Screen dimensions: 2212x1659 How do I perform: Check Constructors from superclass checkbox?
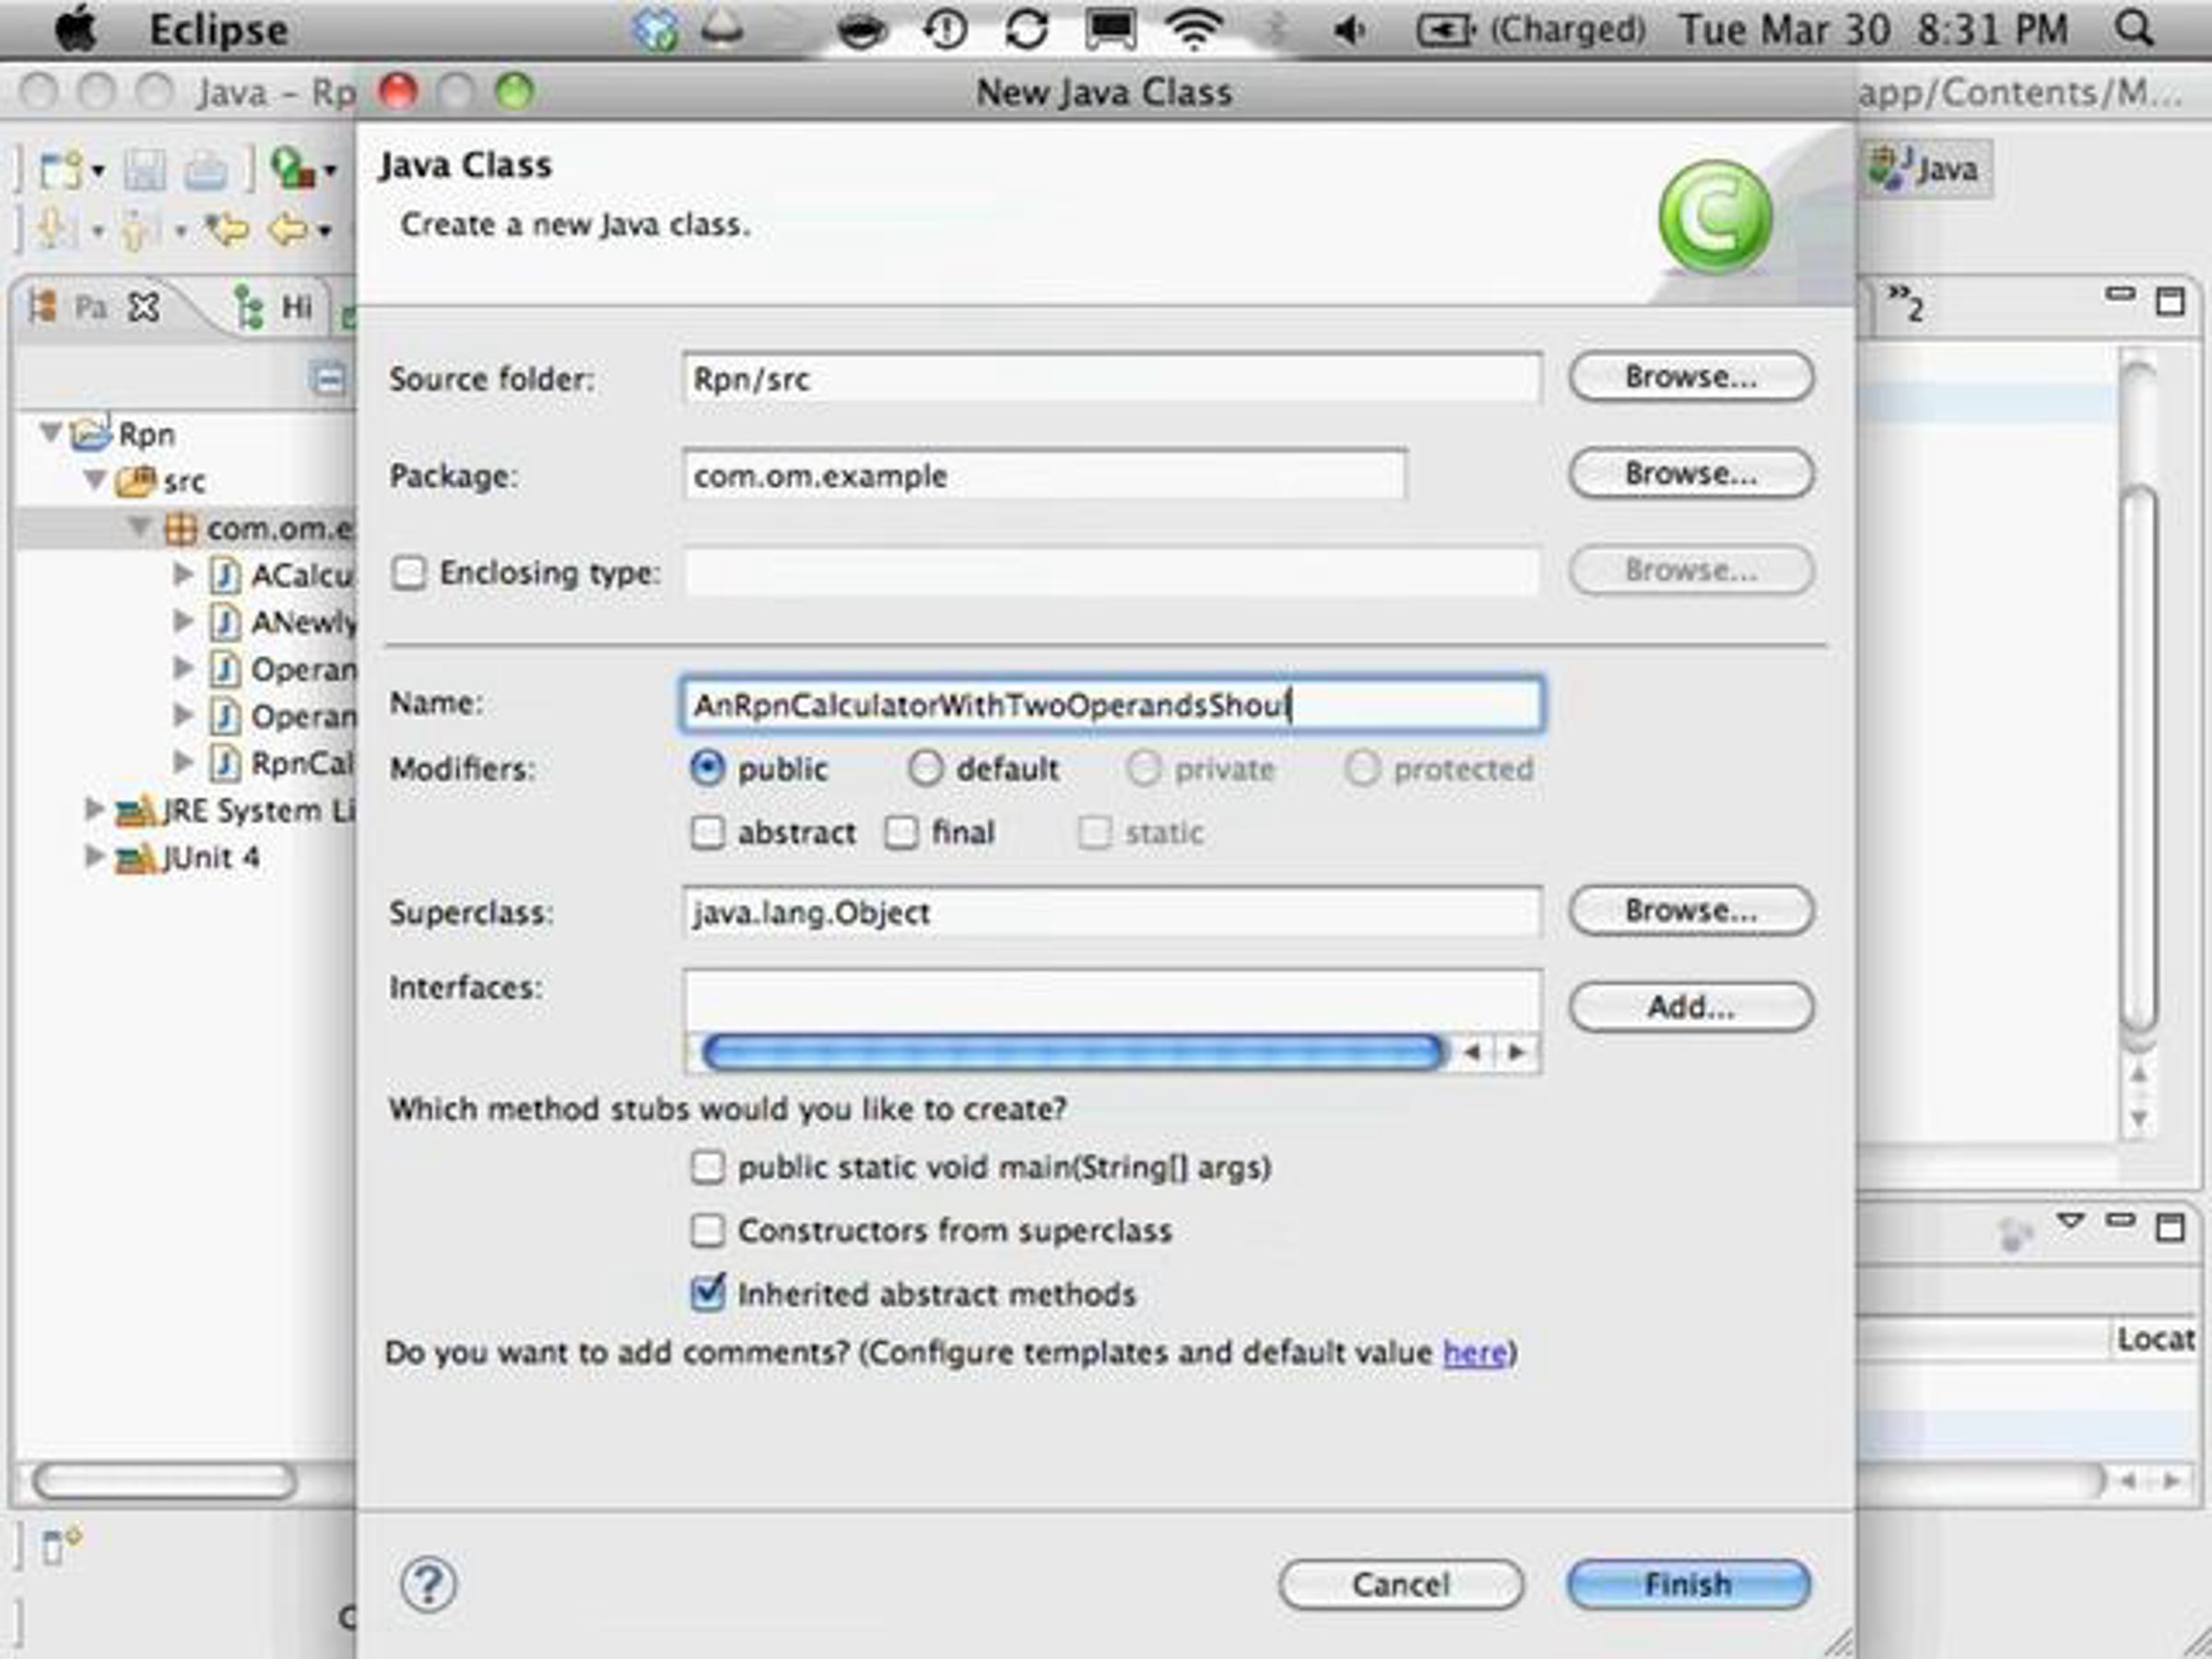click(707, 1230)
